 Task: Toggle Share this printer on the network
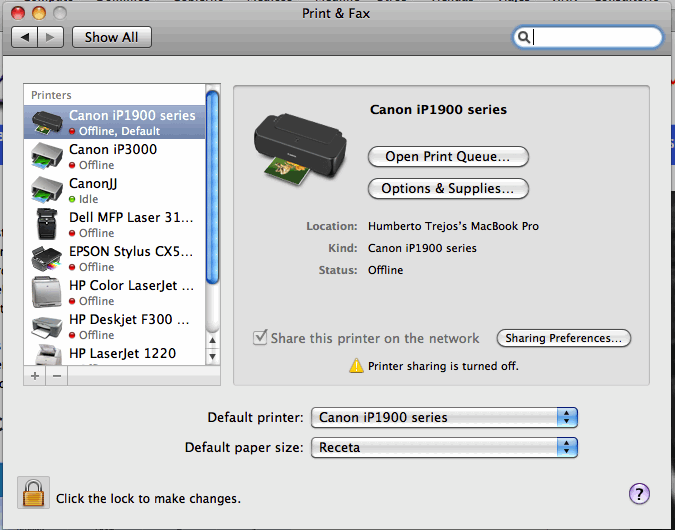point(260,338)
